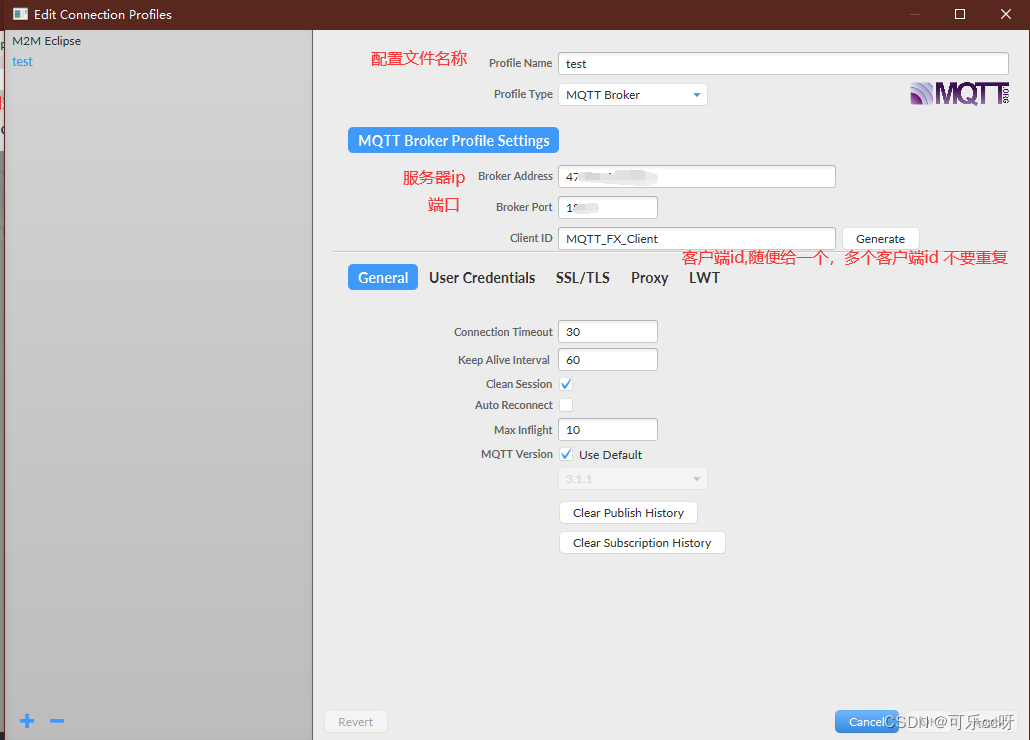Viewport: 1030px width, 740px height.
Task: Click the Revert button
Action: (x=355, y=722)
